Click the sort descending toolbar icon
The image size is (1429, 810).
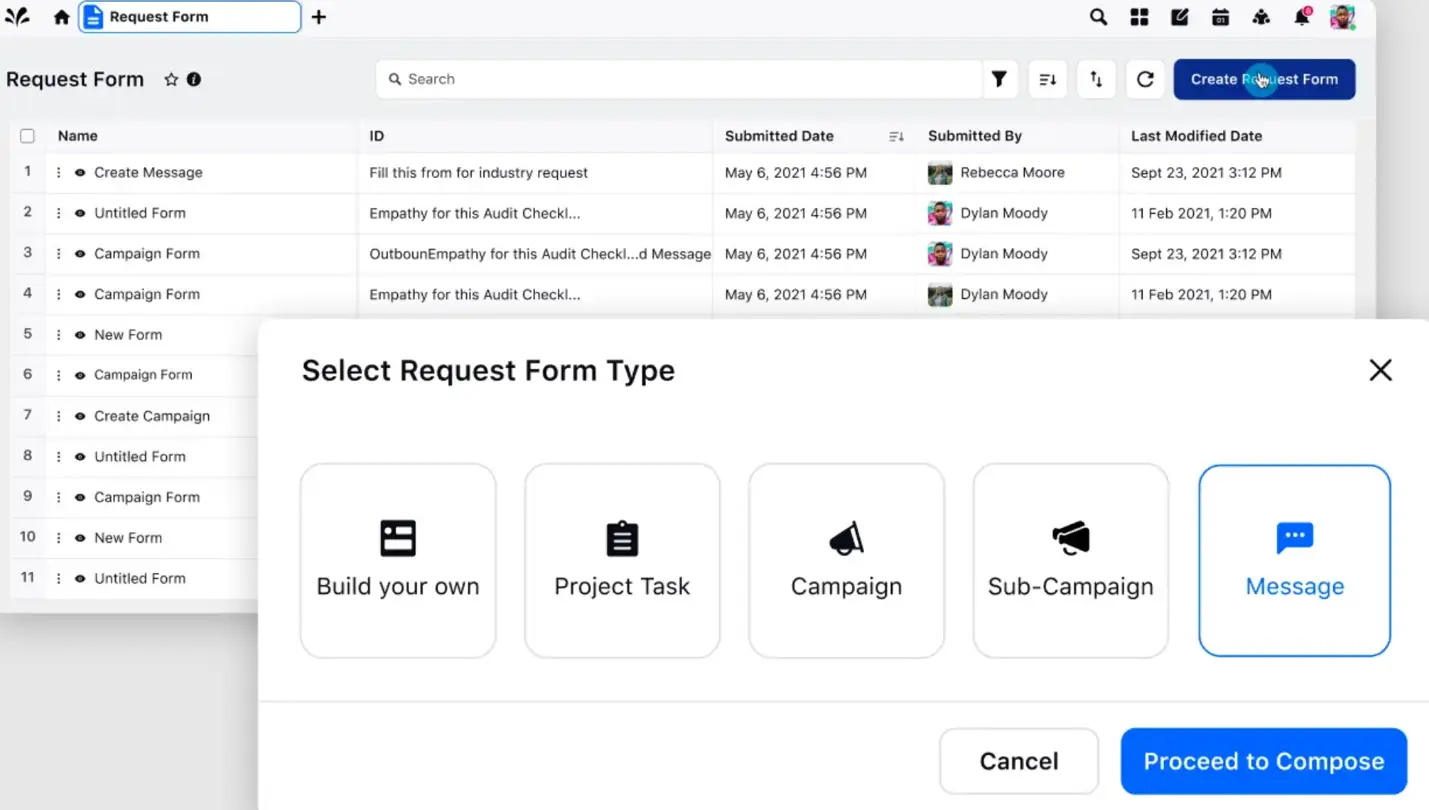(1048, 79)
